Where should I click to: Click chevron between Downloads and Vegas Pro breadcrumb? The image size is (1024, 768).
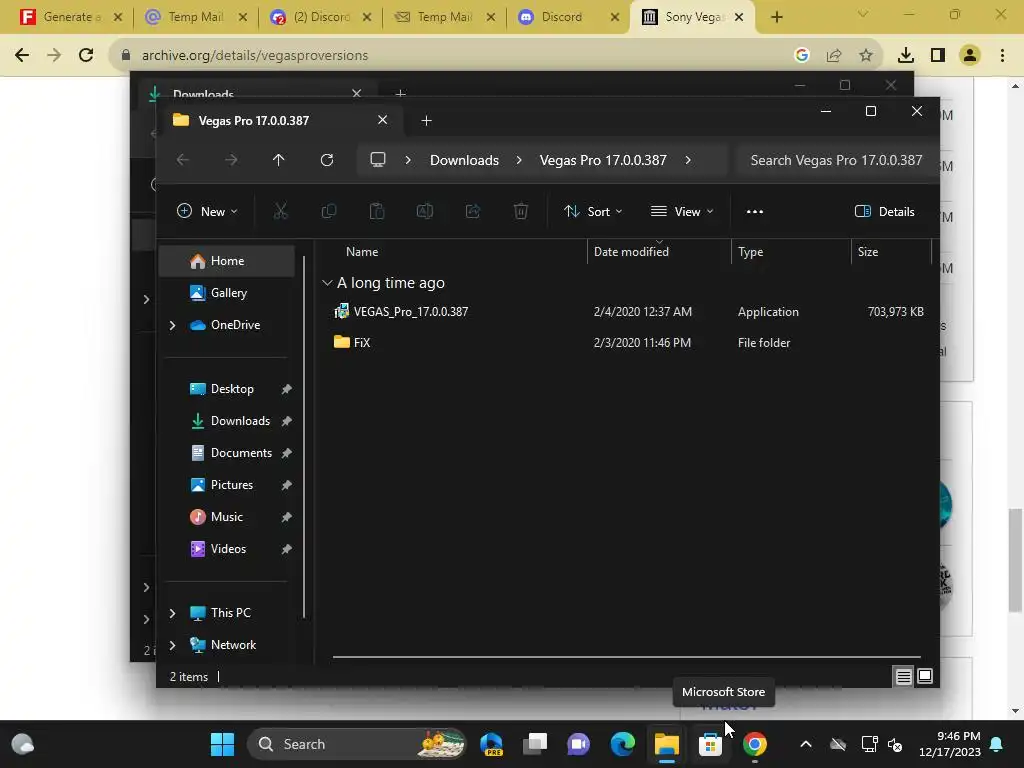tap(519, 160)
